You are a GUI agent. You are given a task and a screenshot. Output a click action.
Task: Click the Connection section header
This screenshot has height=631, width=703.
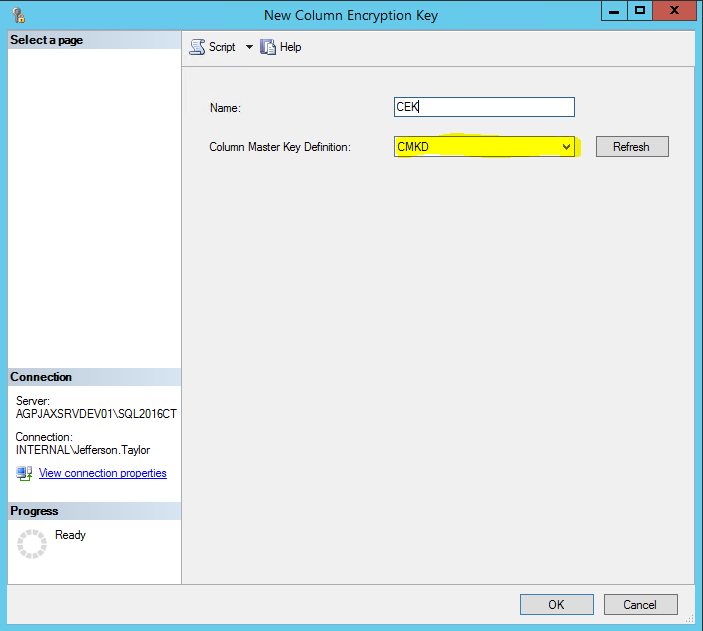pyautogui.click(x=94, y=377)
